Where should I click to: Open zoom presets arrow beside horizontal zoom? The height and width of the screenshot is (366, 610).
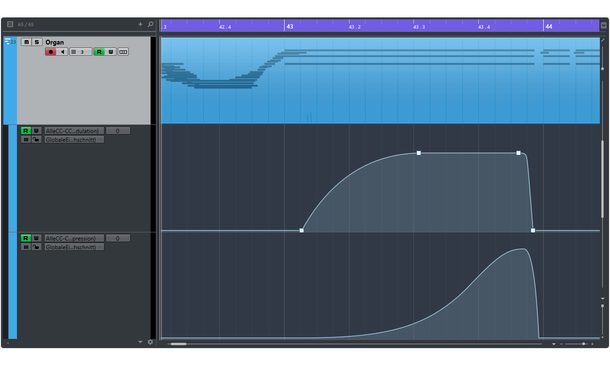tap(554, 344)
